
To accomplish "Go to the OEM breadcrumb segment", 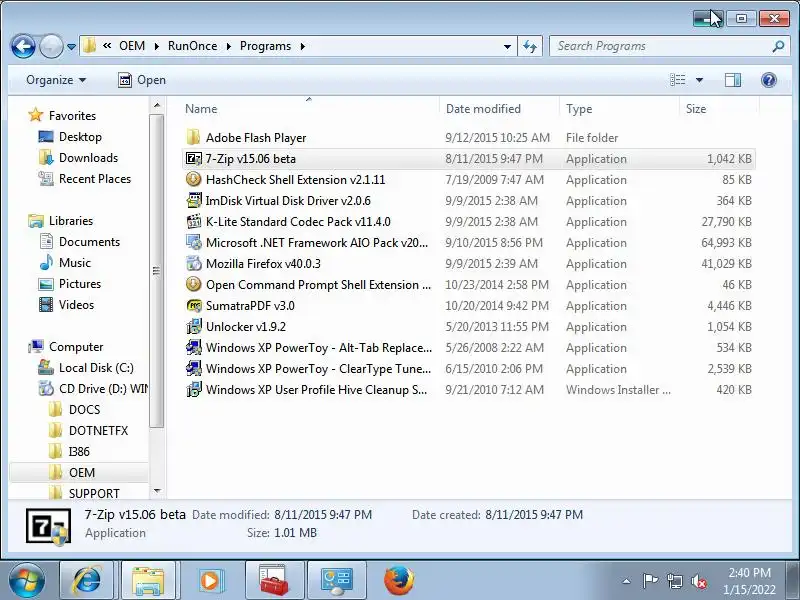I will tap(132, 46).
